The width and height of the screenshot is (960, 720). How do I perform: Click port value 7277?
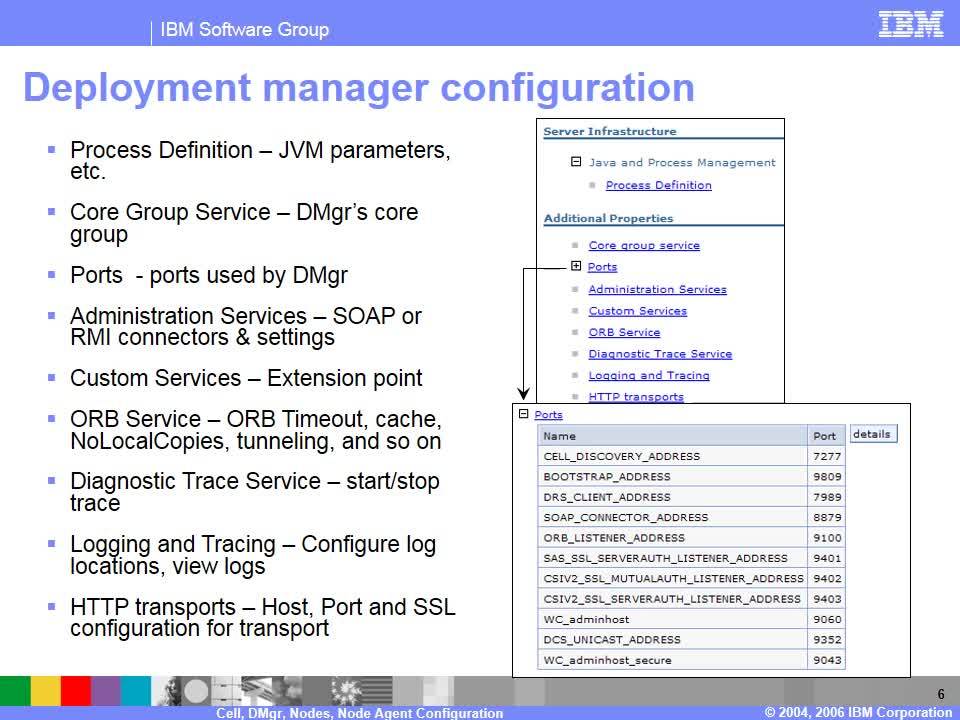[827, 456]
